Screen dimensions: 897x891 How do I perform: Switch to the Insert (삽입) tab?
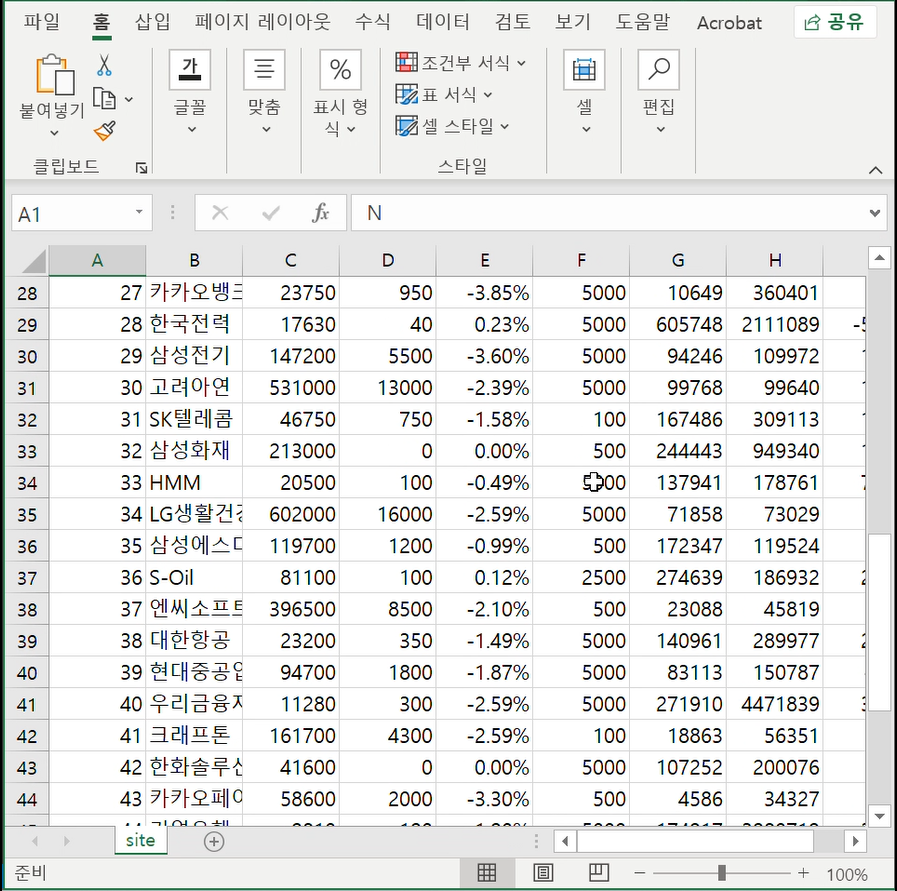coord(152,22)
